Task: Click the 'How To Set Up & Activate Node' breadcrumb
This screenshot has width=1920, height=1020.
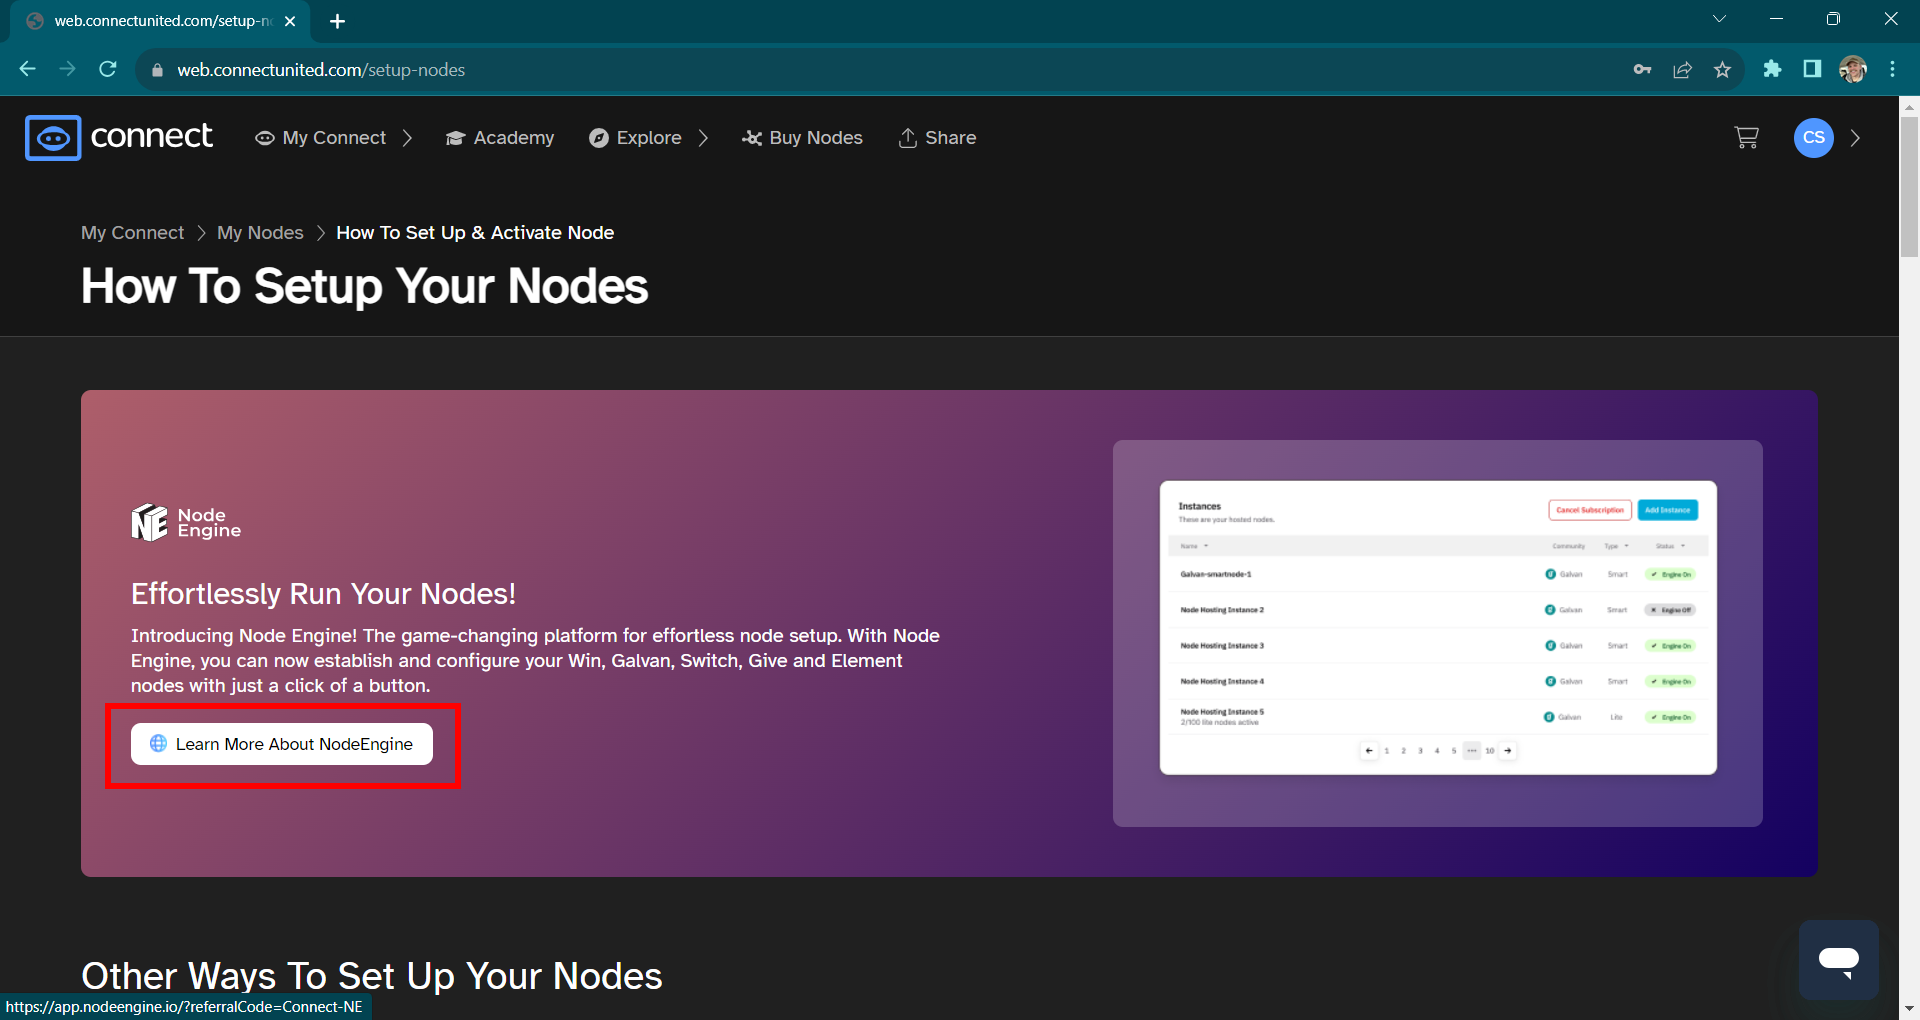Action: (475, 233)
